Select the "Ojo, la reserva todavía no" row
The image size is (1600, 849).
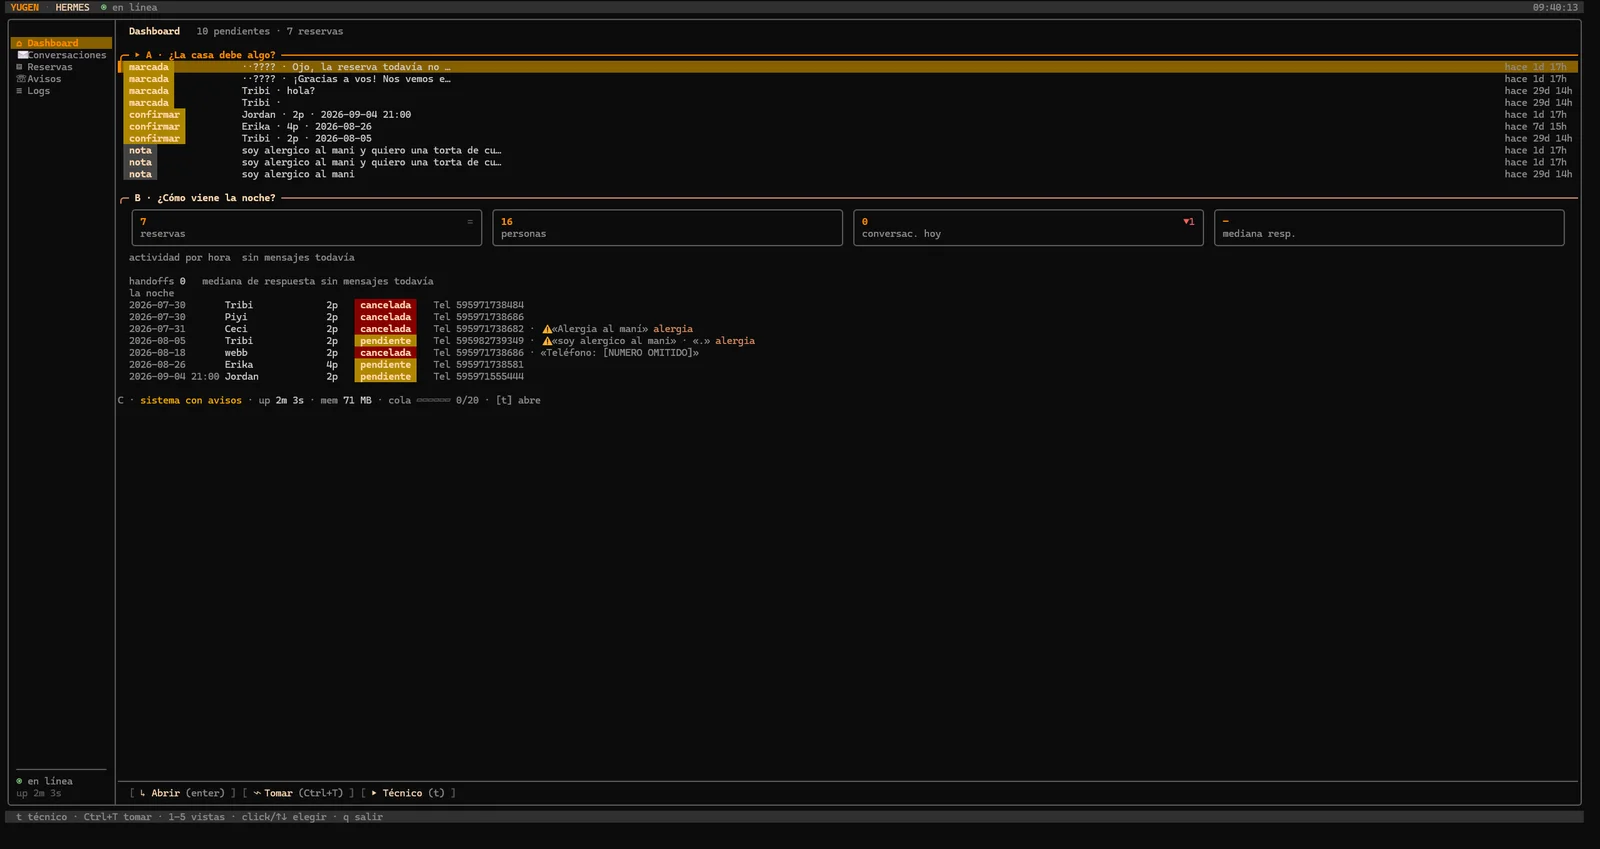pos(848,67)
